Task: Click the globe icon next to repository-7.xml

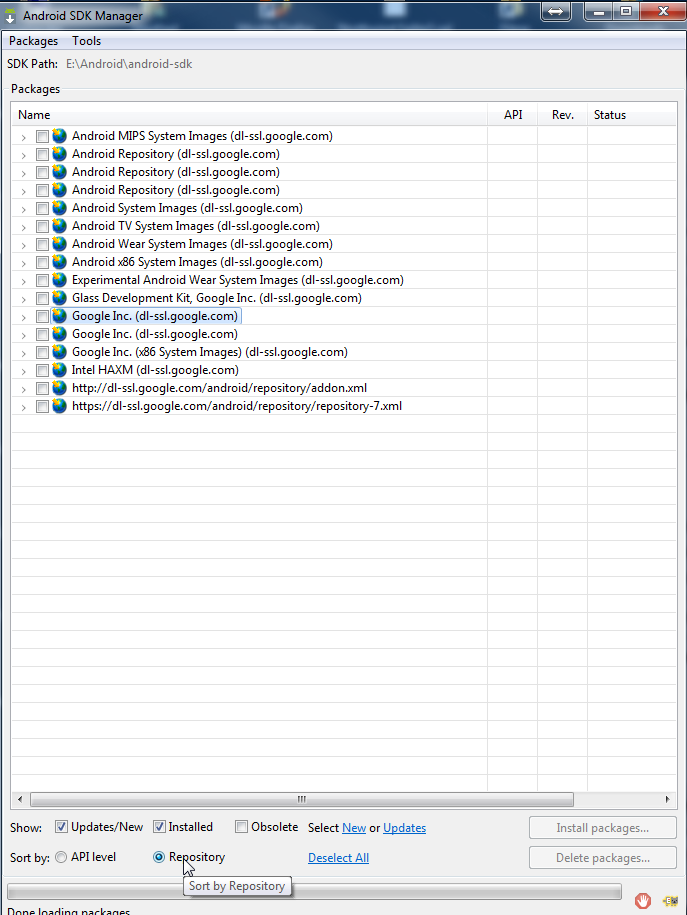Action: coord(60,406)
